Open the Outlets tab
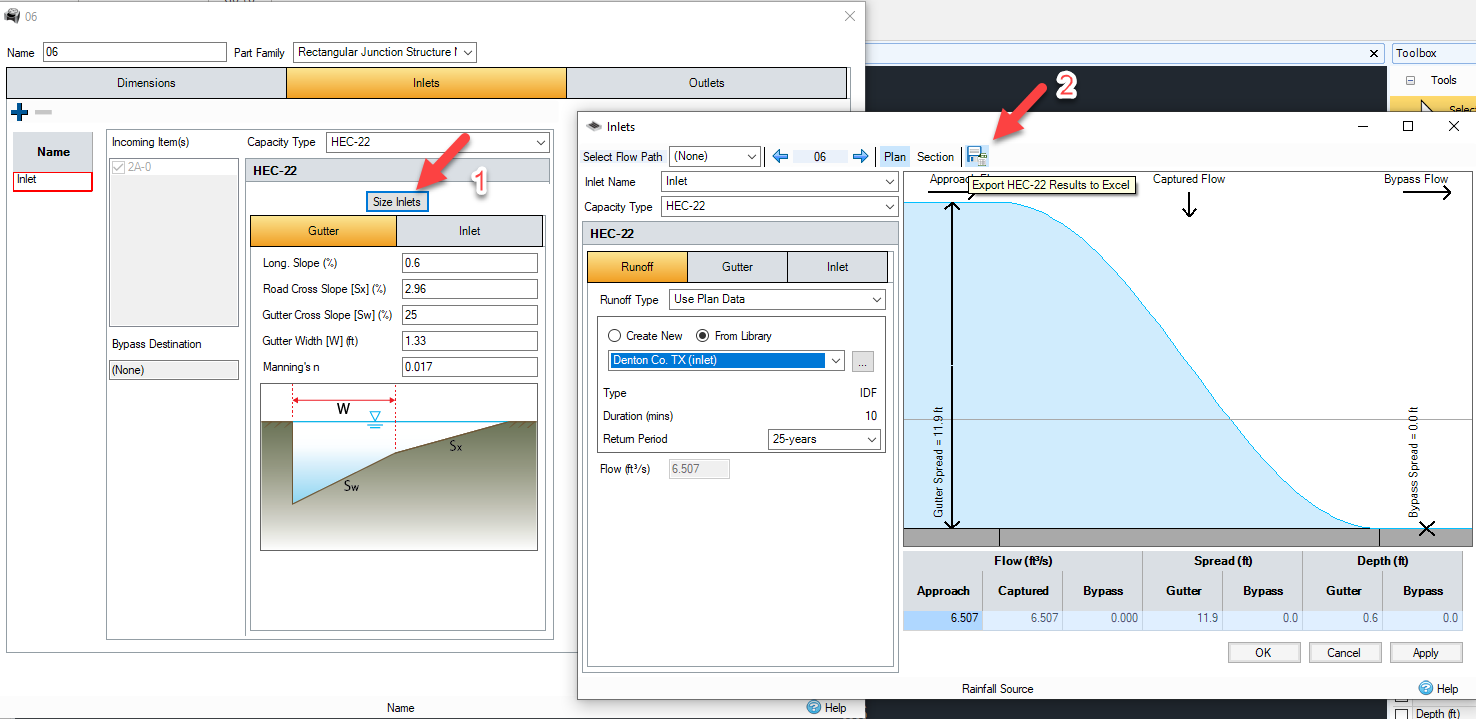The height and width of the screenshot is (719, 1476). point(706,83)
